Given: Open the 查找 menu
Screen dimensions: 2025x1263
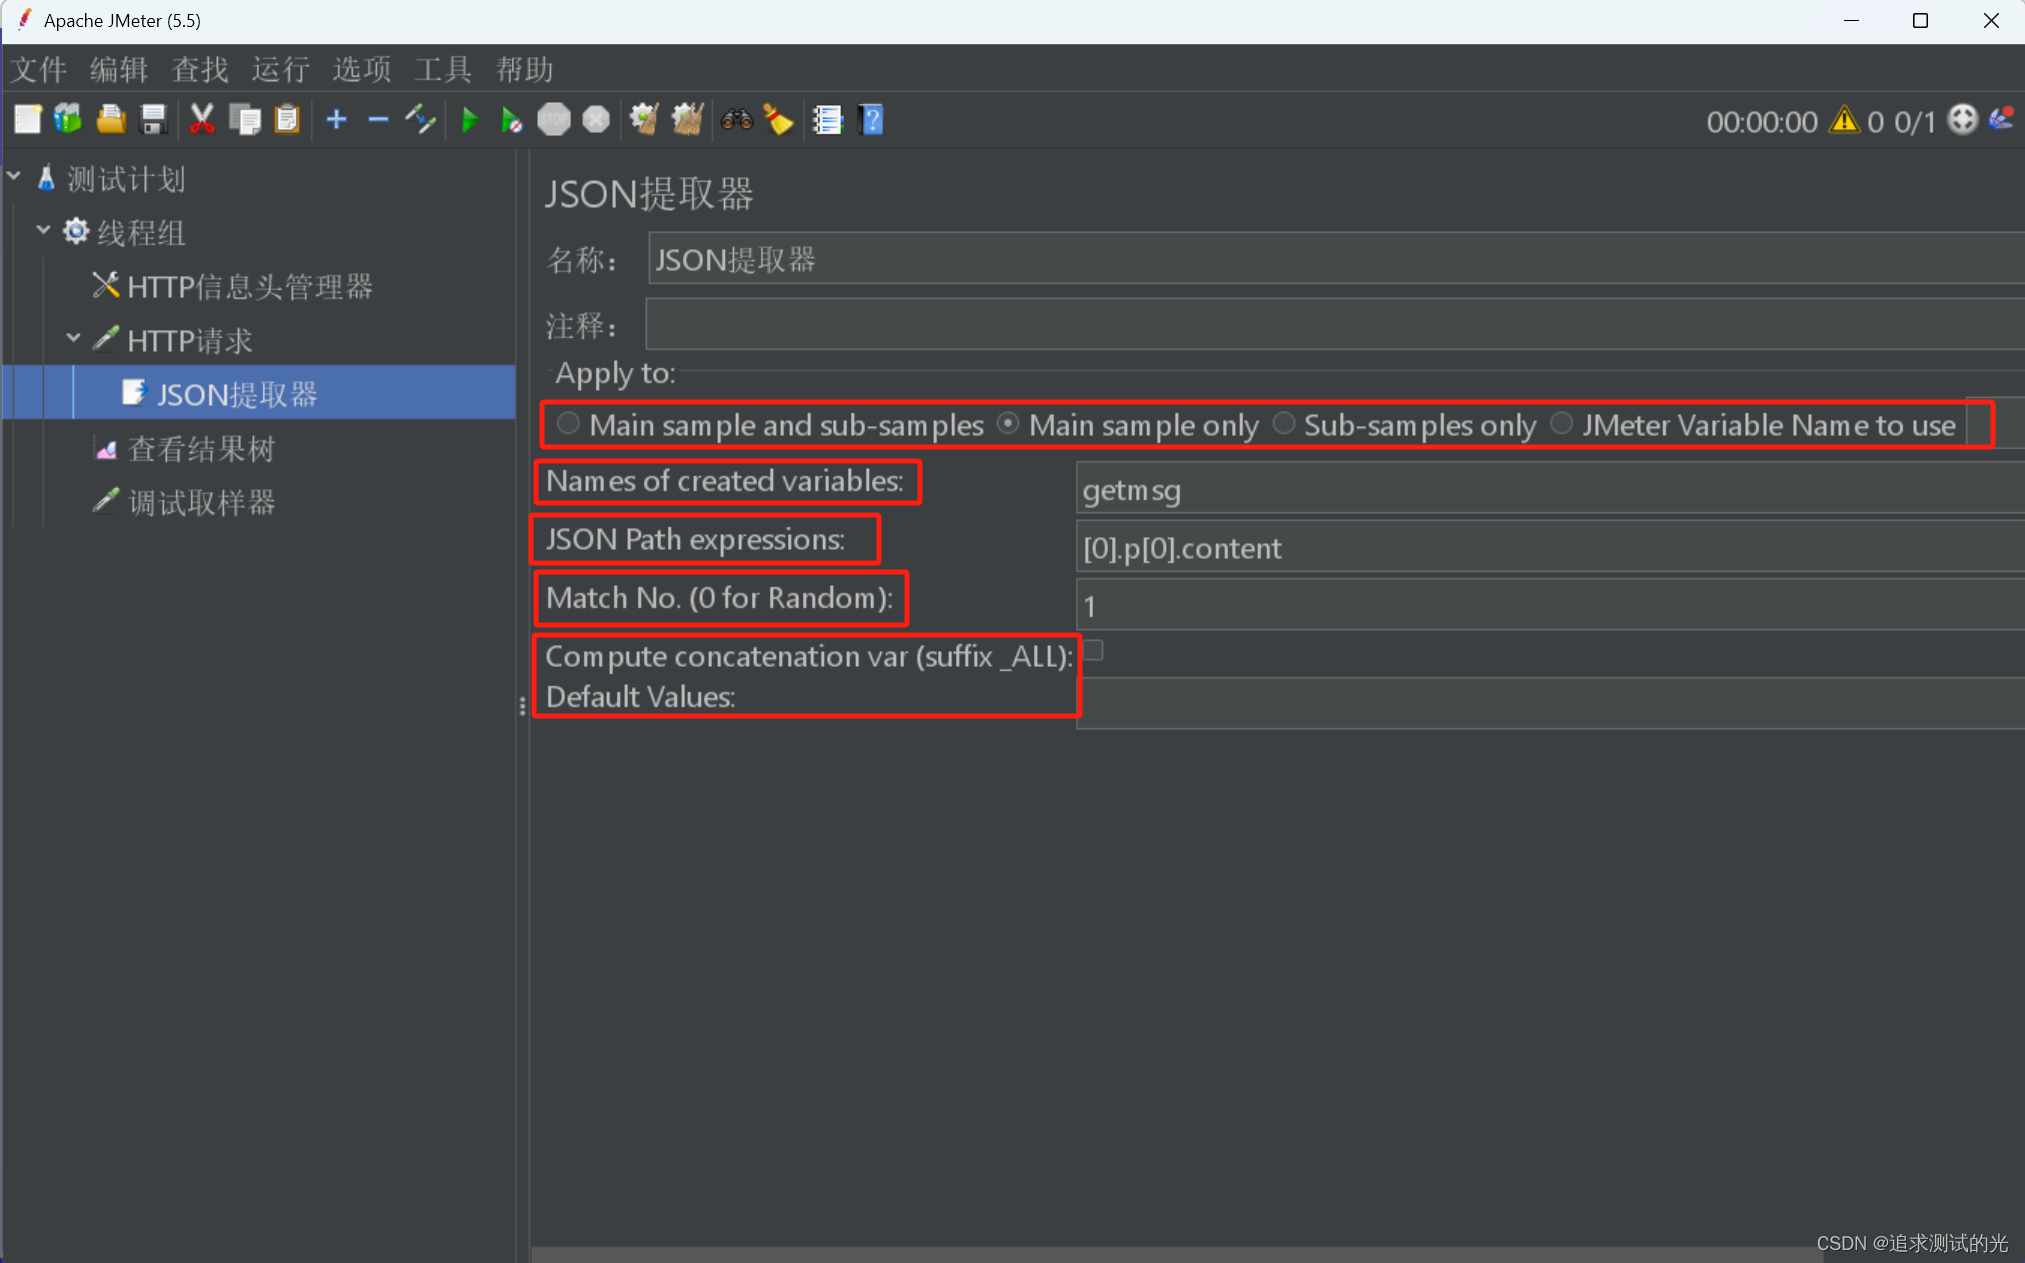Looking at the screenshot, I should tap(200, 69).
